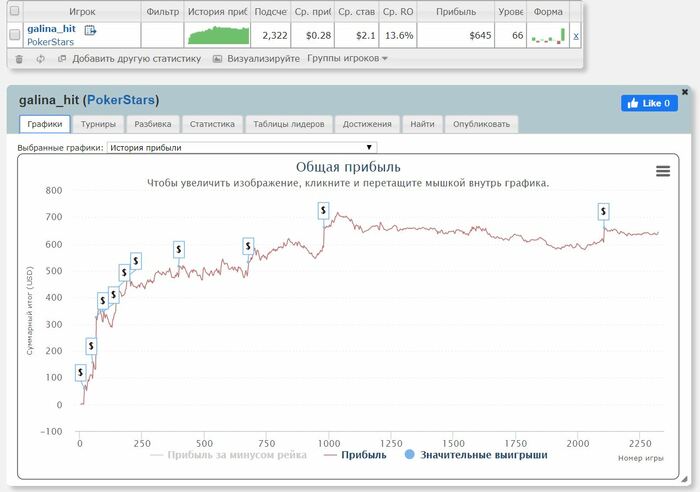Open the История прибыли graph selector
The height and width of the screenshot is (492, 700).
pyautogui.click(x=242, y=147)
